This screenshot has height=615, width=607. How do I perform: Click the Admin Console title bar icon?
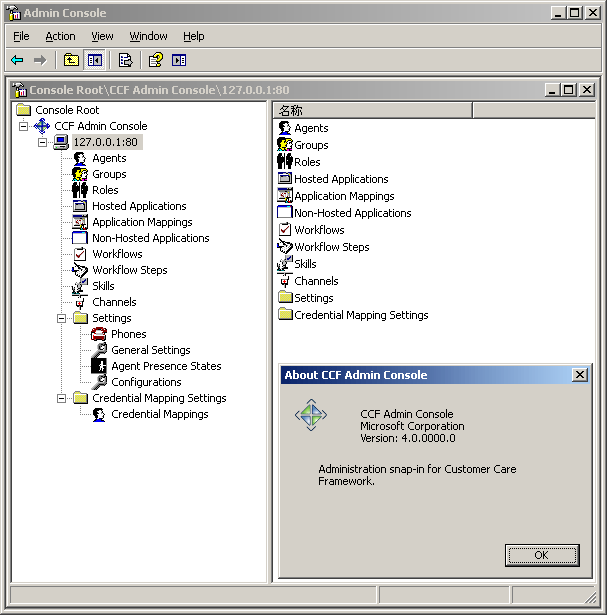[14, 13]
